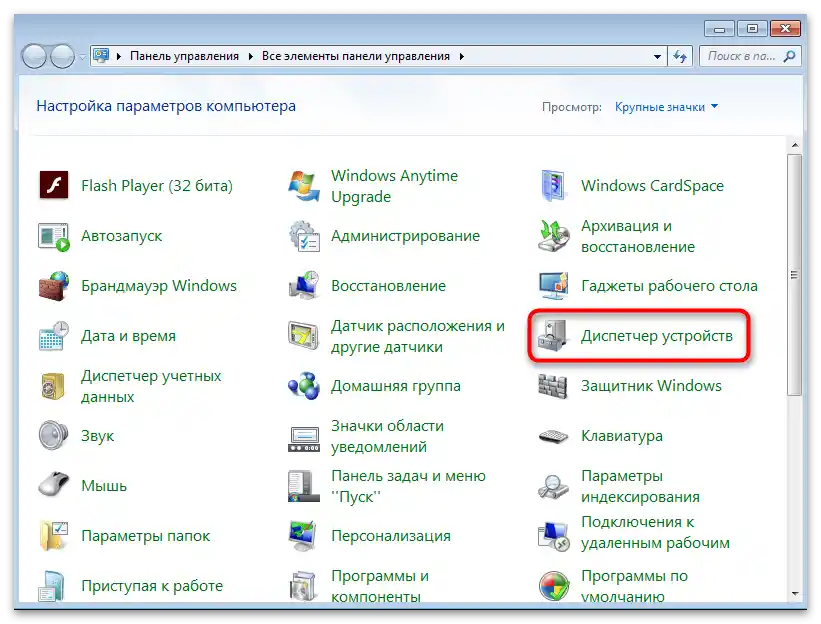Maximize the Control Panel window
This screenshot has width=821, height=624.
pyautogui.click(x=752, y=29)
